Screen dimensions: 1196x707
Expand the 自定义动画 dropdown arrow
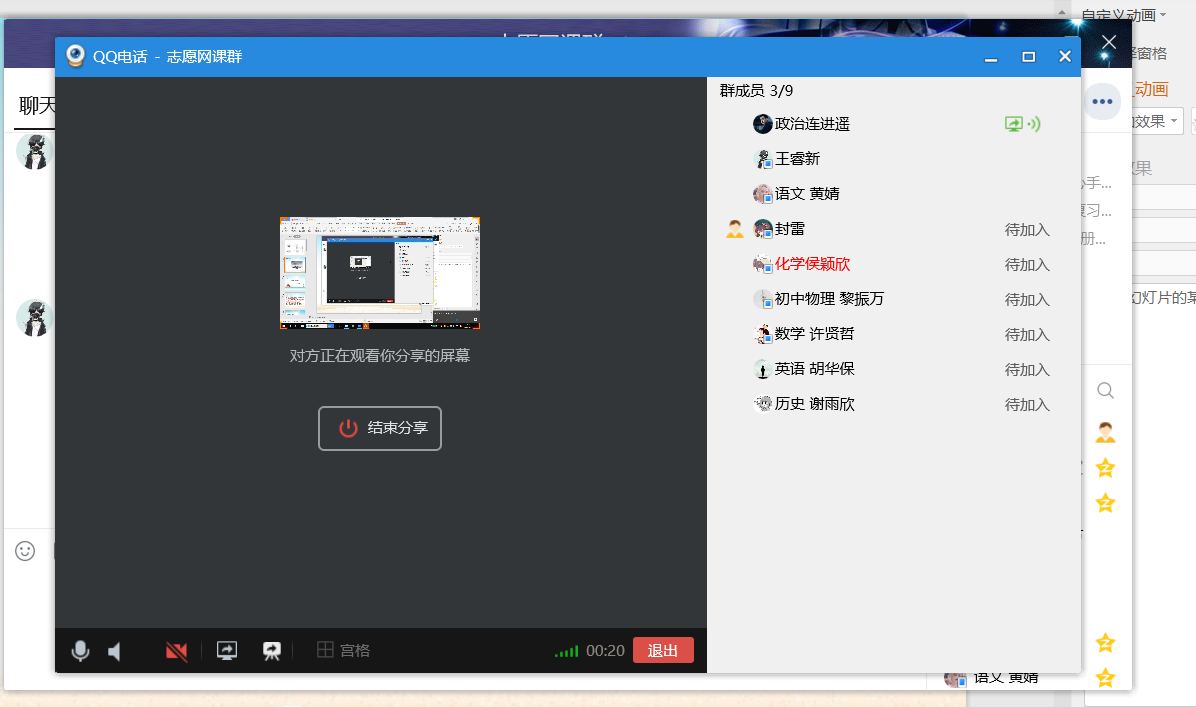tap(1163, 15)
